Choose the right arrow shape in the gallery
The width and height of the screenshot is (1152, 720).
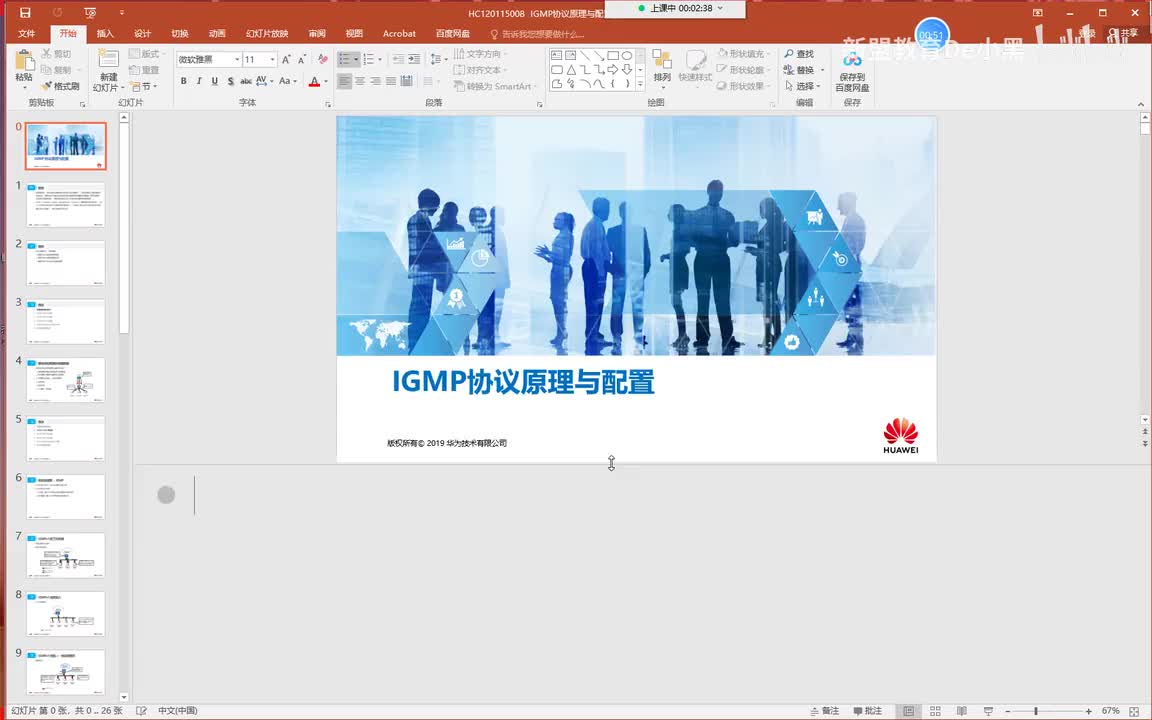tap(613, 70)
